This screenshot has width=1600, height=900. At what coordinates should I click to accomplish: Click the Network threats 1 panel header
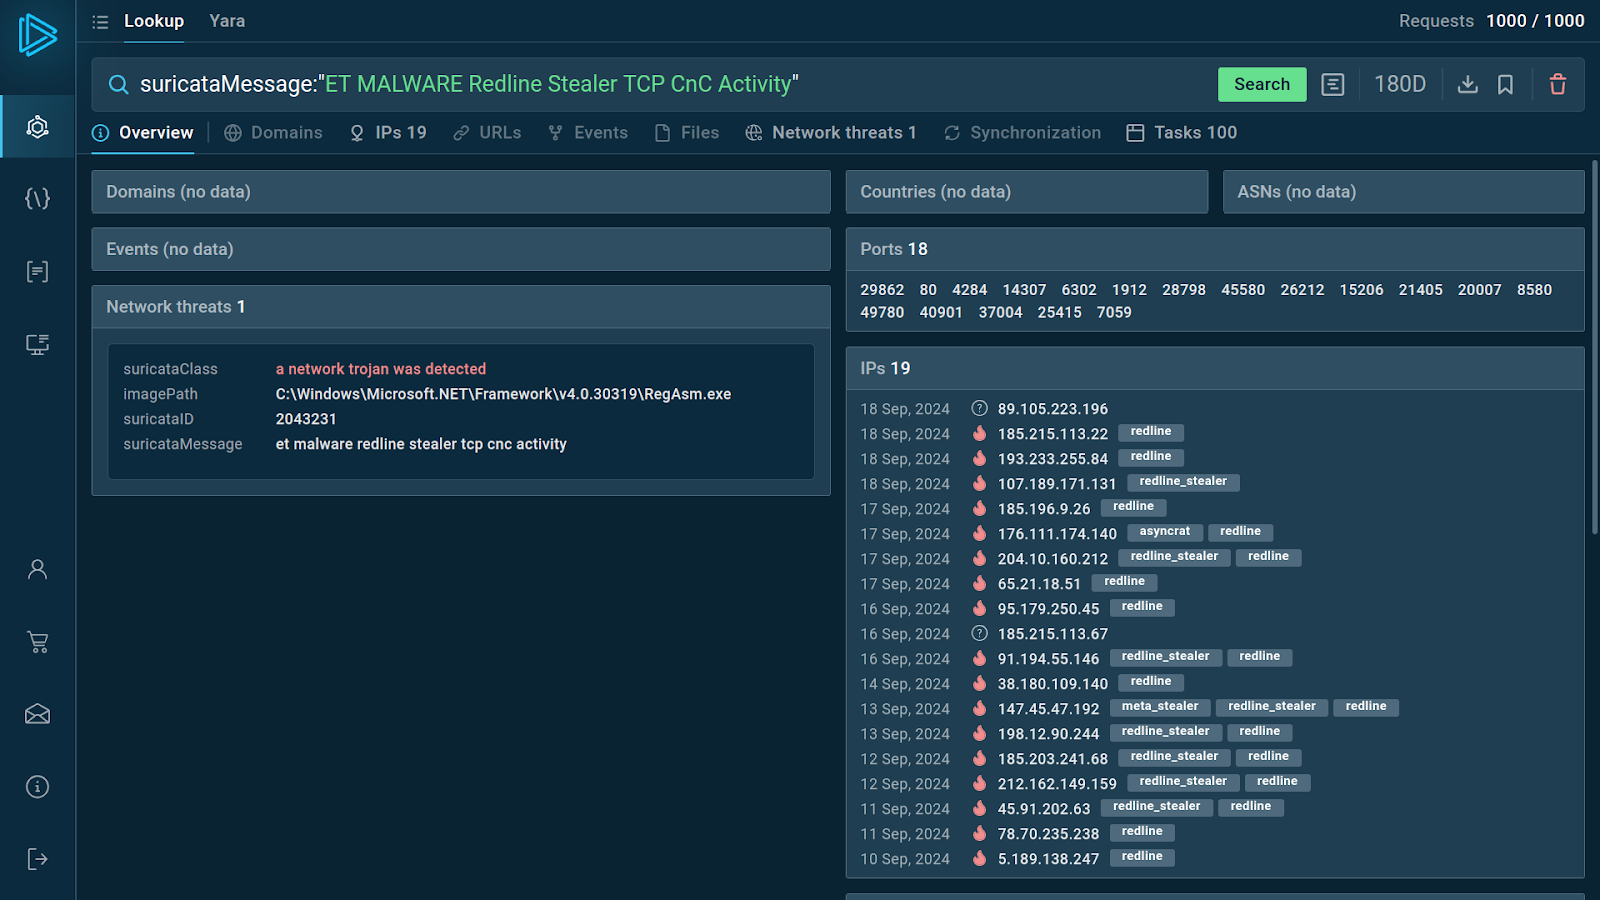tap(461, 307)
